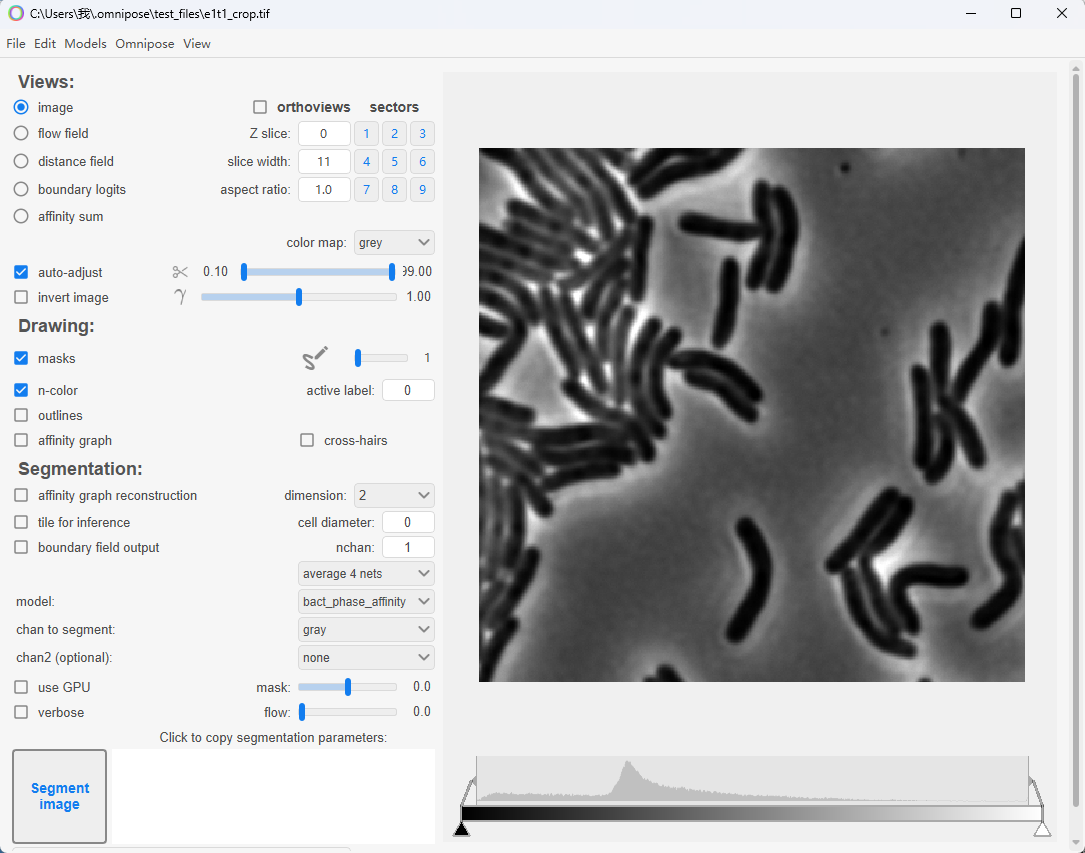
Task: Click the cell diameter input field
Action: point(408,522)
